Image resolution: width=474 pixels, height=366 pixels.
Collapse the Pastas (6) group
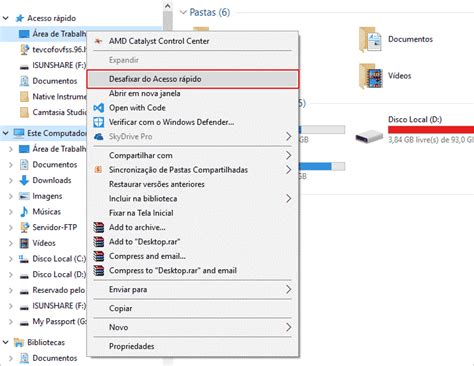coord(183,12)
